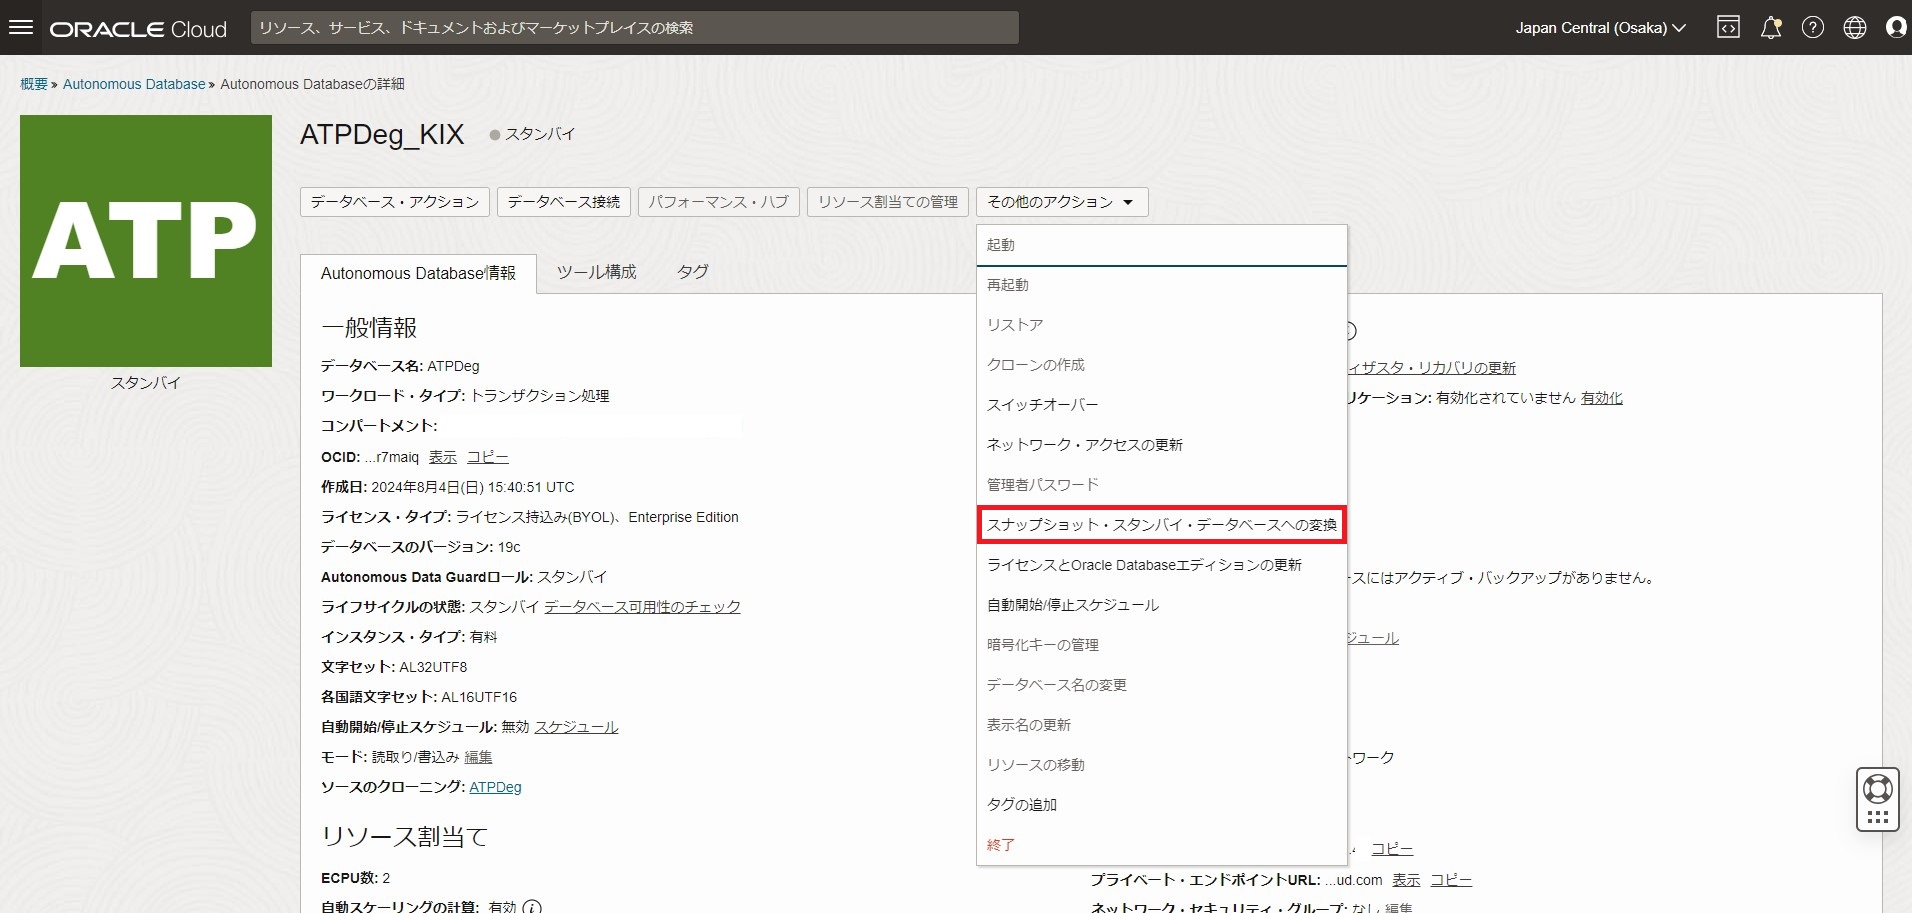The image size is (1912, 913).
Task: Open the Autonomous Database breadcrumb link
Action: coord(134,84)
